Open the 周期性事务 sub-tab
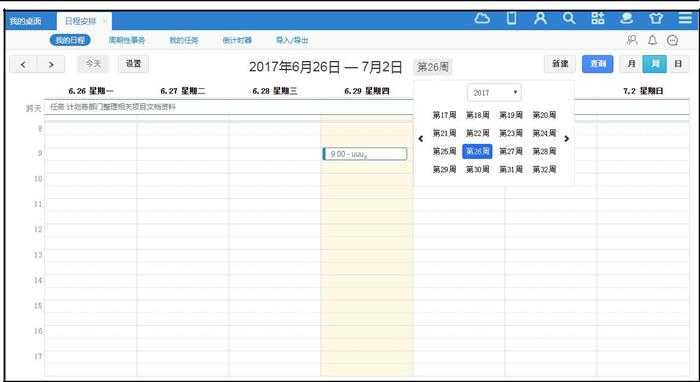 [127, 40]
